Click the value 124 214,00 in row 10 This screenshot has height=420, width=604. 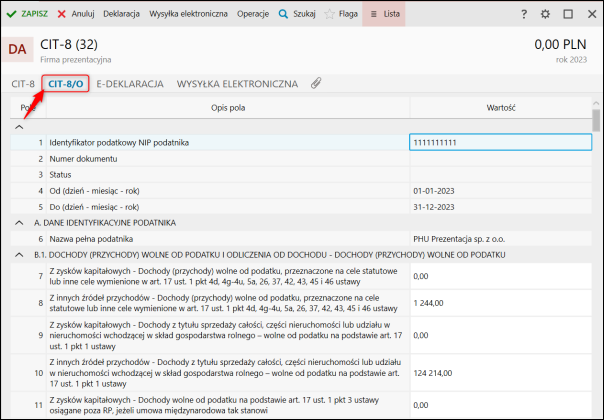coord(433,373)
